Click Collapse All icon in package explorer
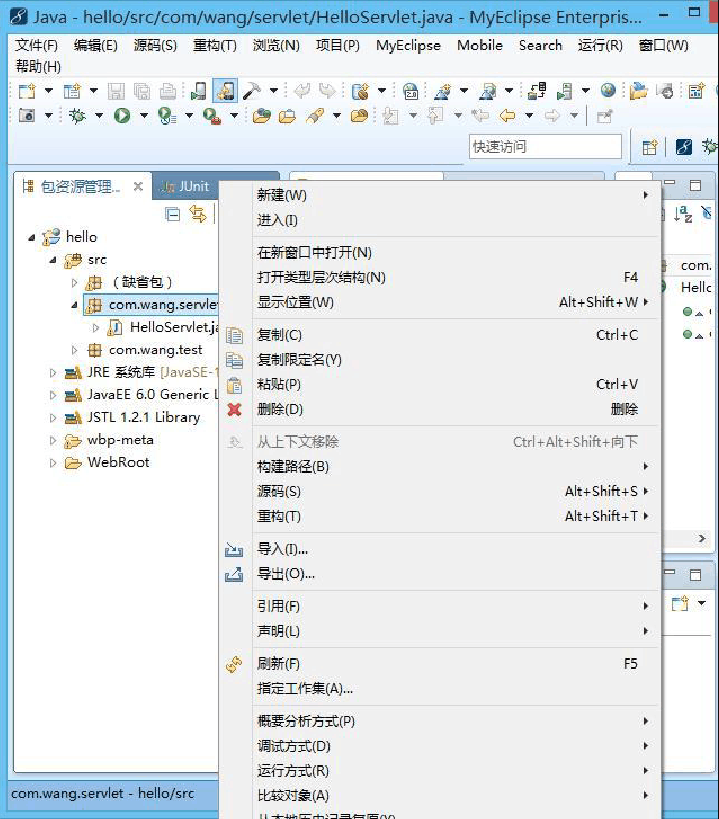Image resolution: width=719 pixels, height=819 pixels. pos(172,214)
